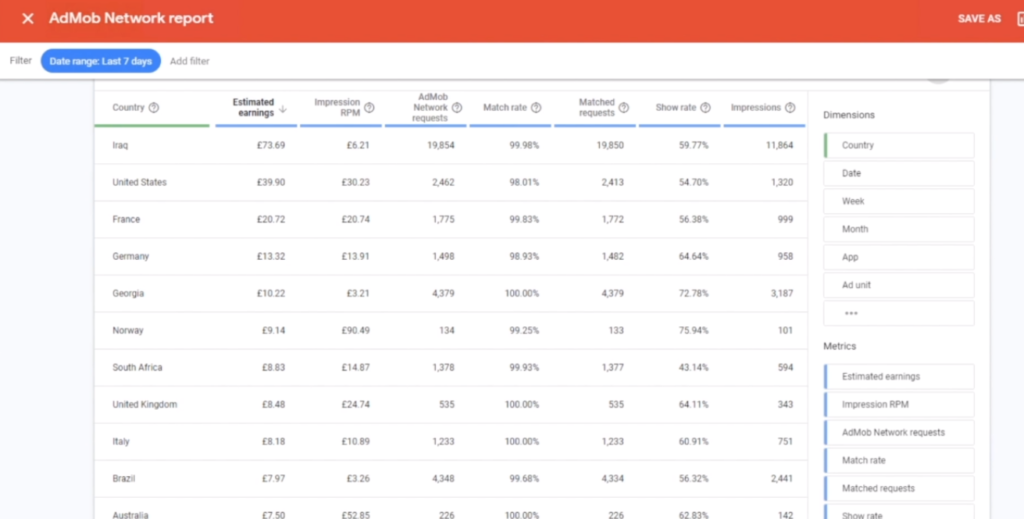
Task: Expand more dimensions with the ellipsis
Action: [x=899, y=313]
